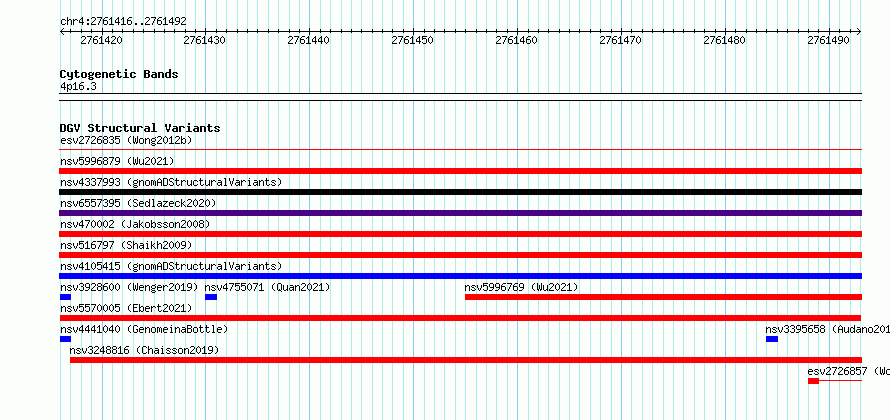Select the long blue nsv4105415 bar
Viewport: 890px width, 420px height.
pos(460,276)
